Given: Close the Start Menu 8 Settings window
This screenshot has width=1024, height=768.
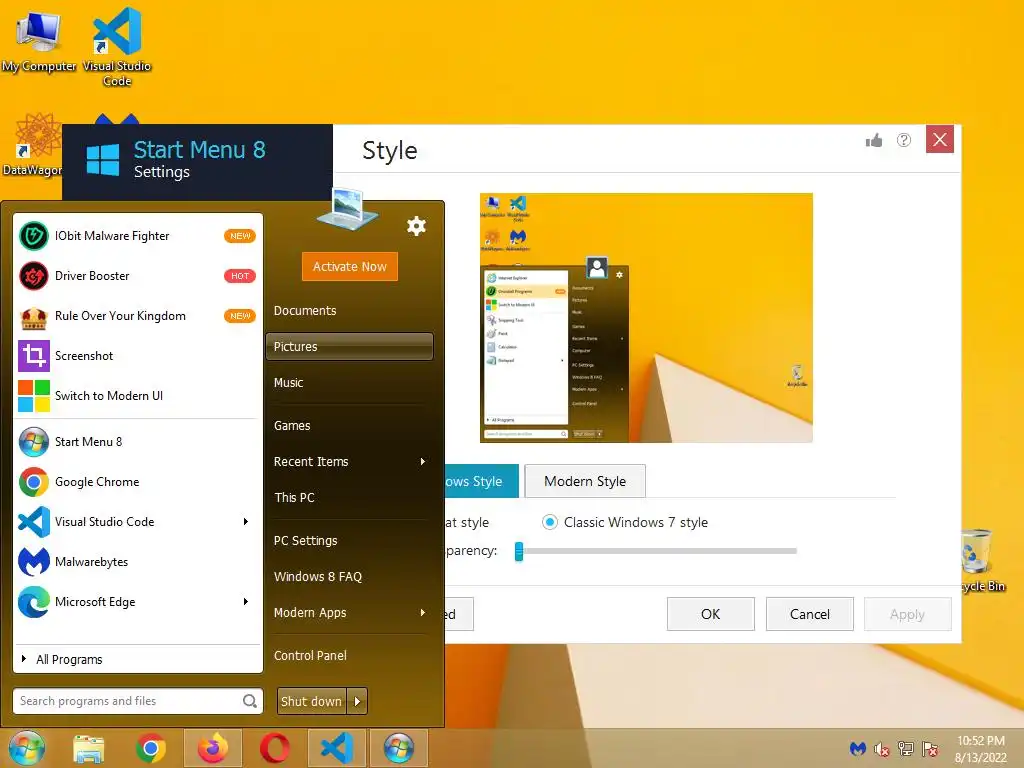Looking at the screenshot, I should 940,140.
